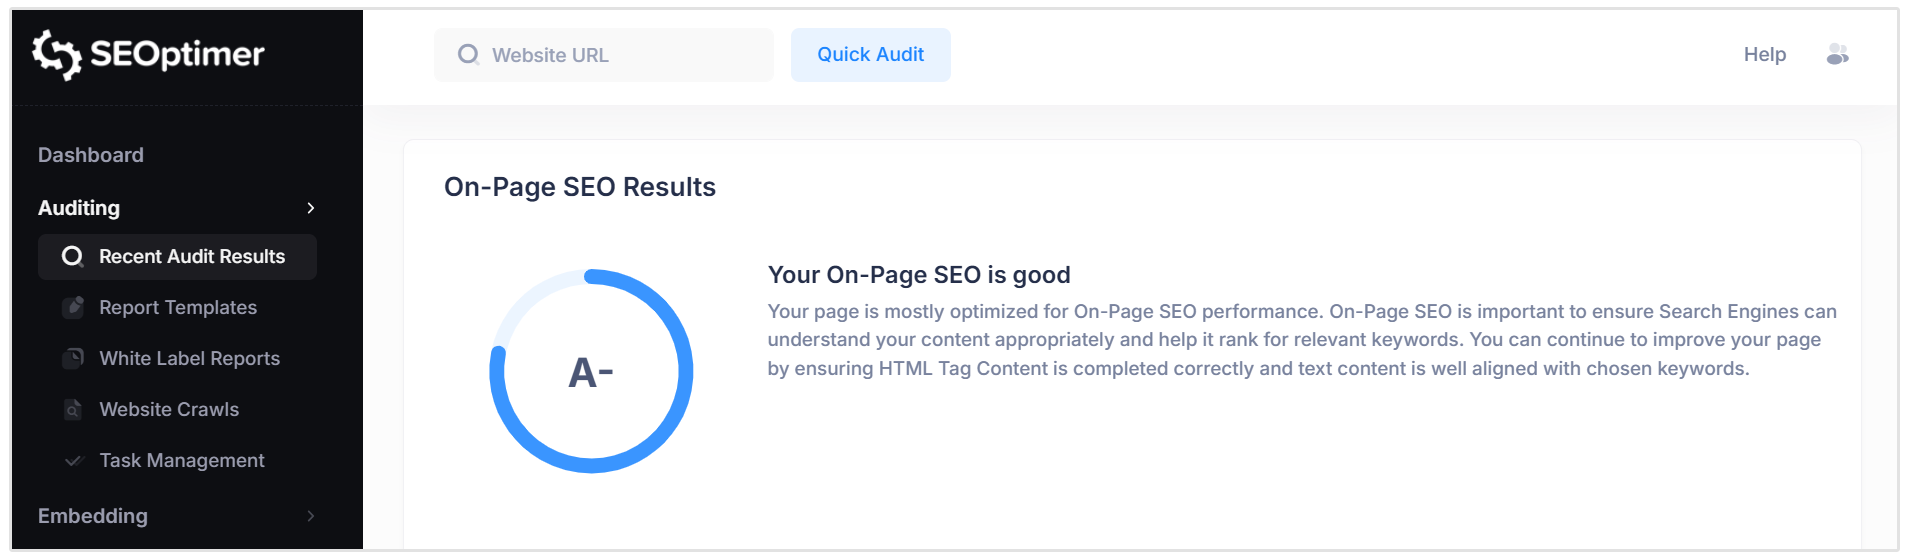Click the A- grade score circle
Screen dimensions: 1910x560
[x=591, y=371]
